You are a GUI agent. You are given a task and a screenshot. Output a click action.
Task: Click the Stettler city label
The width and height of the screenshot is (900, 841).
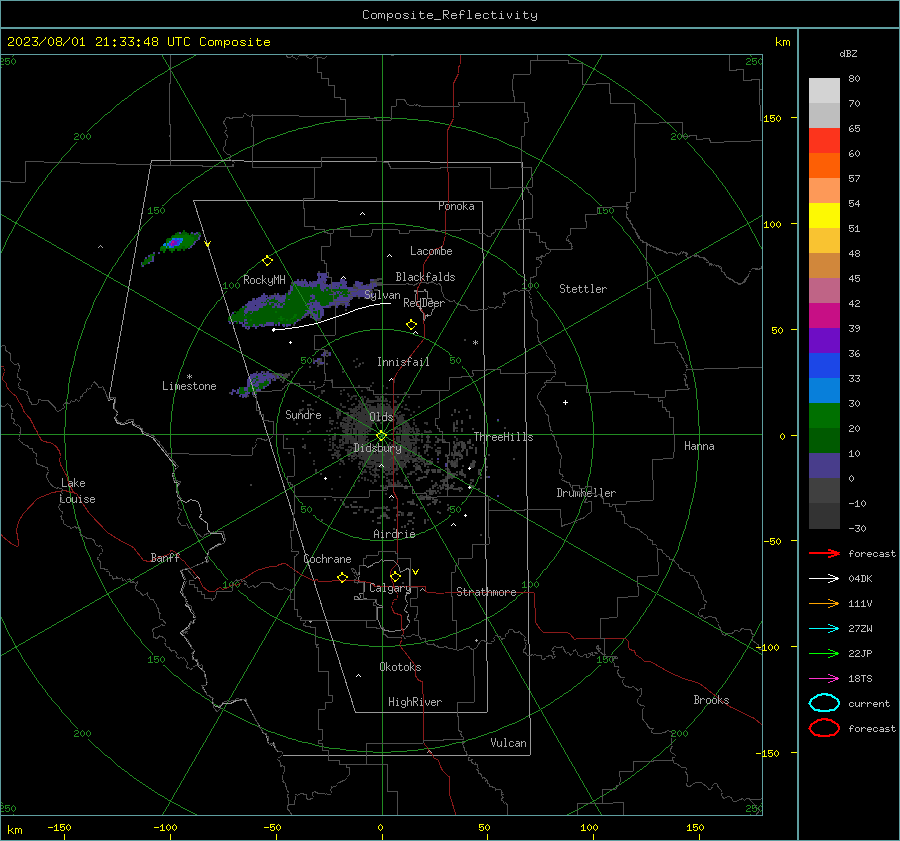pyautogui.click(x=583, y=289)
